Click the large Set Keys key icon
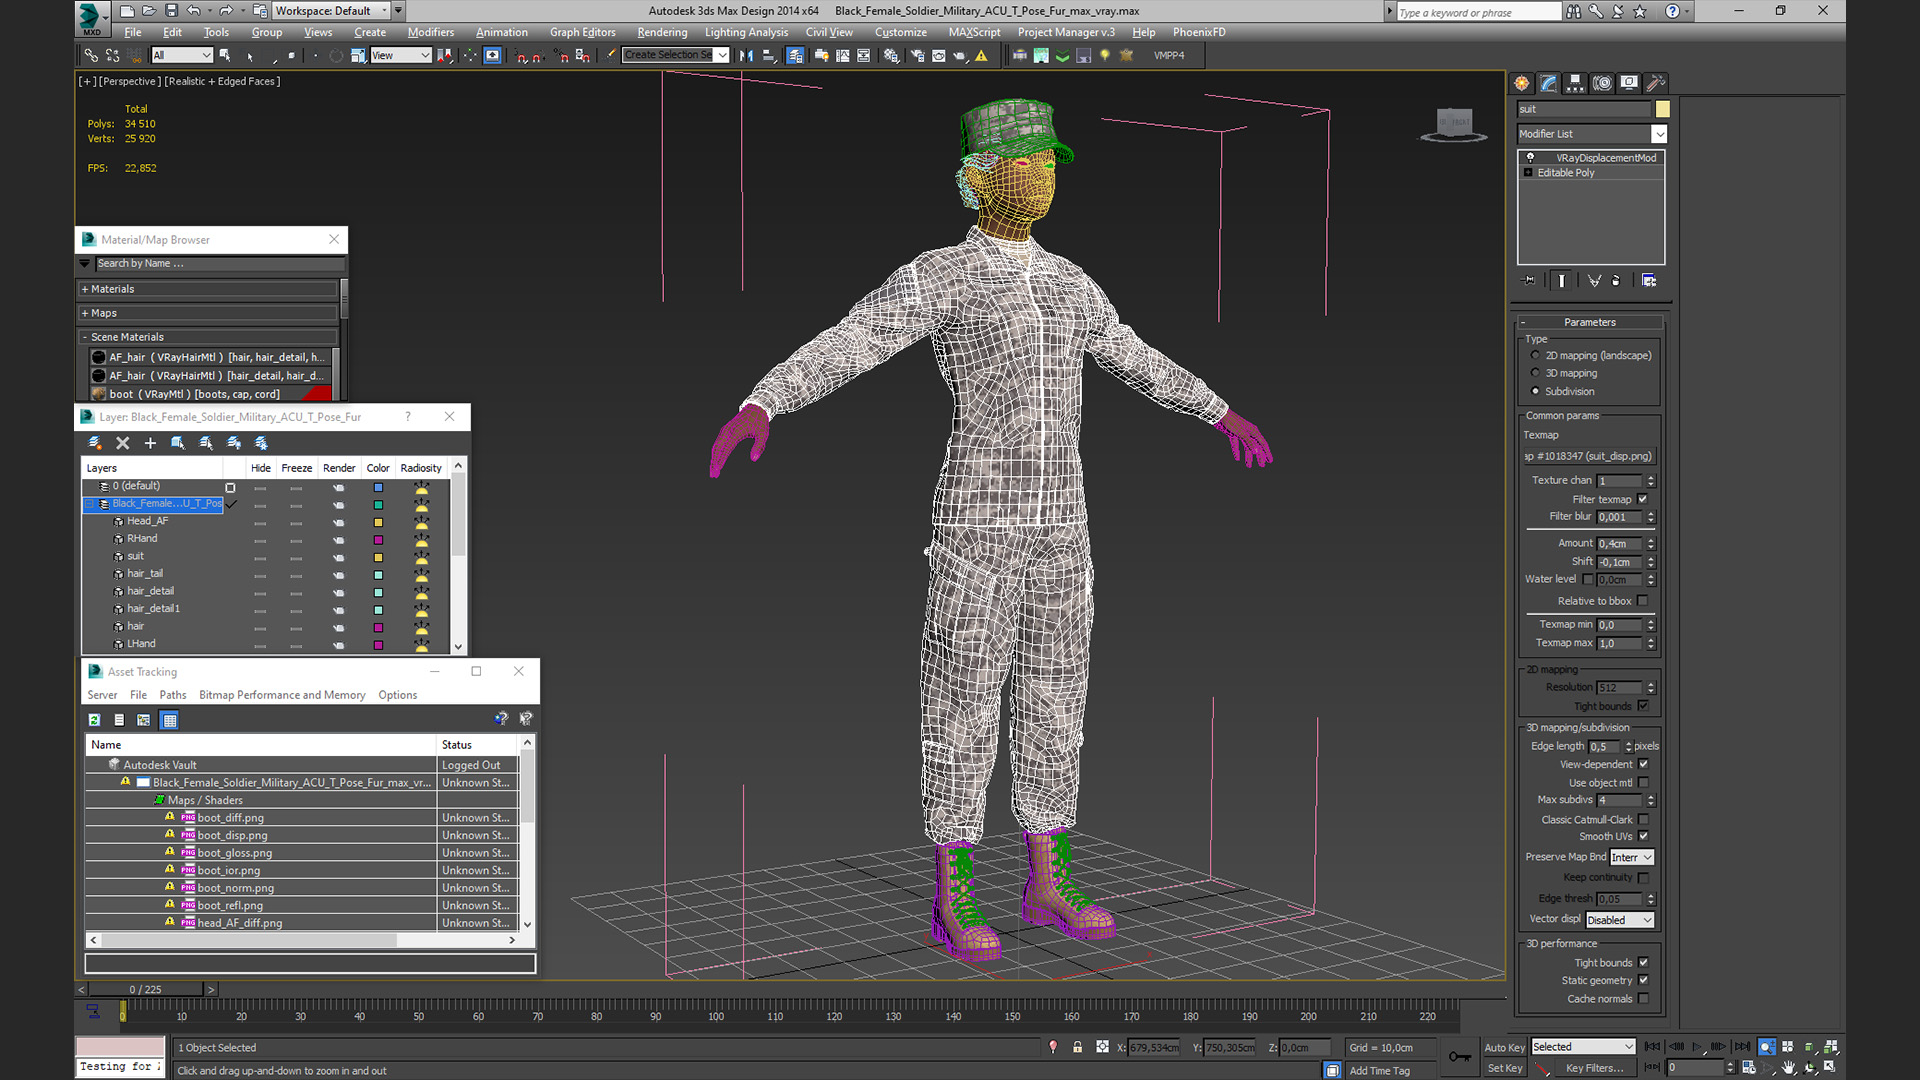Image resolution: width=1920 pixels, height=1080 pixels. pyautogui.click(x=1460, y=1057)
